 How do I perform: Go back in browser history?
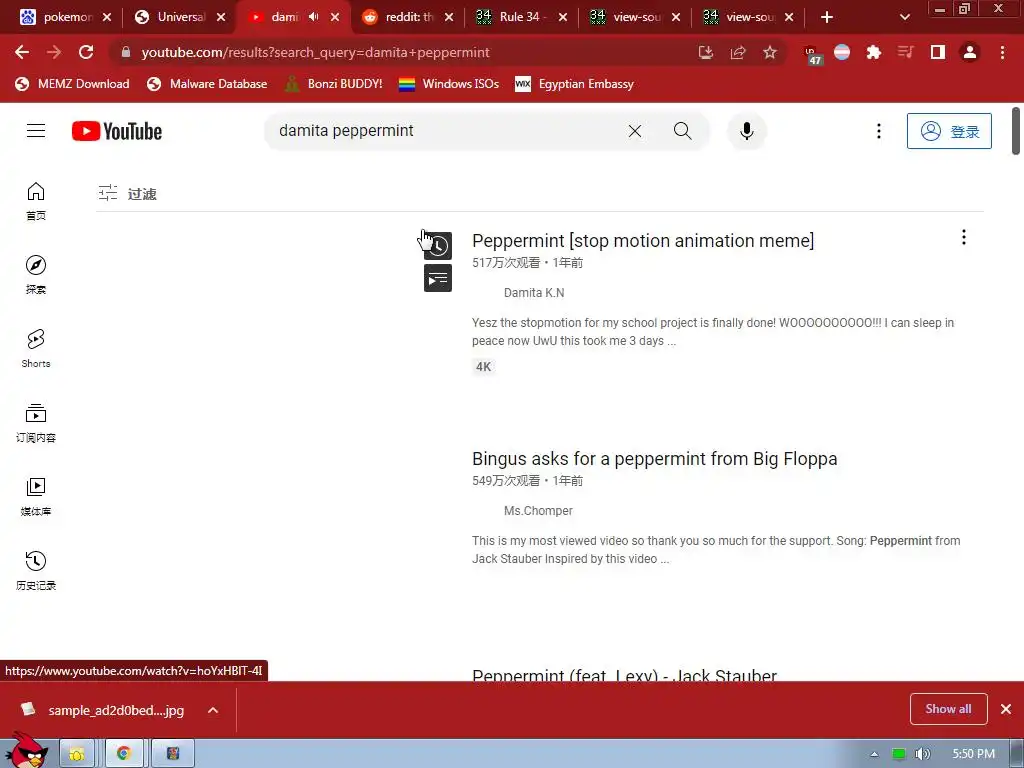pos(22,52)
